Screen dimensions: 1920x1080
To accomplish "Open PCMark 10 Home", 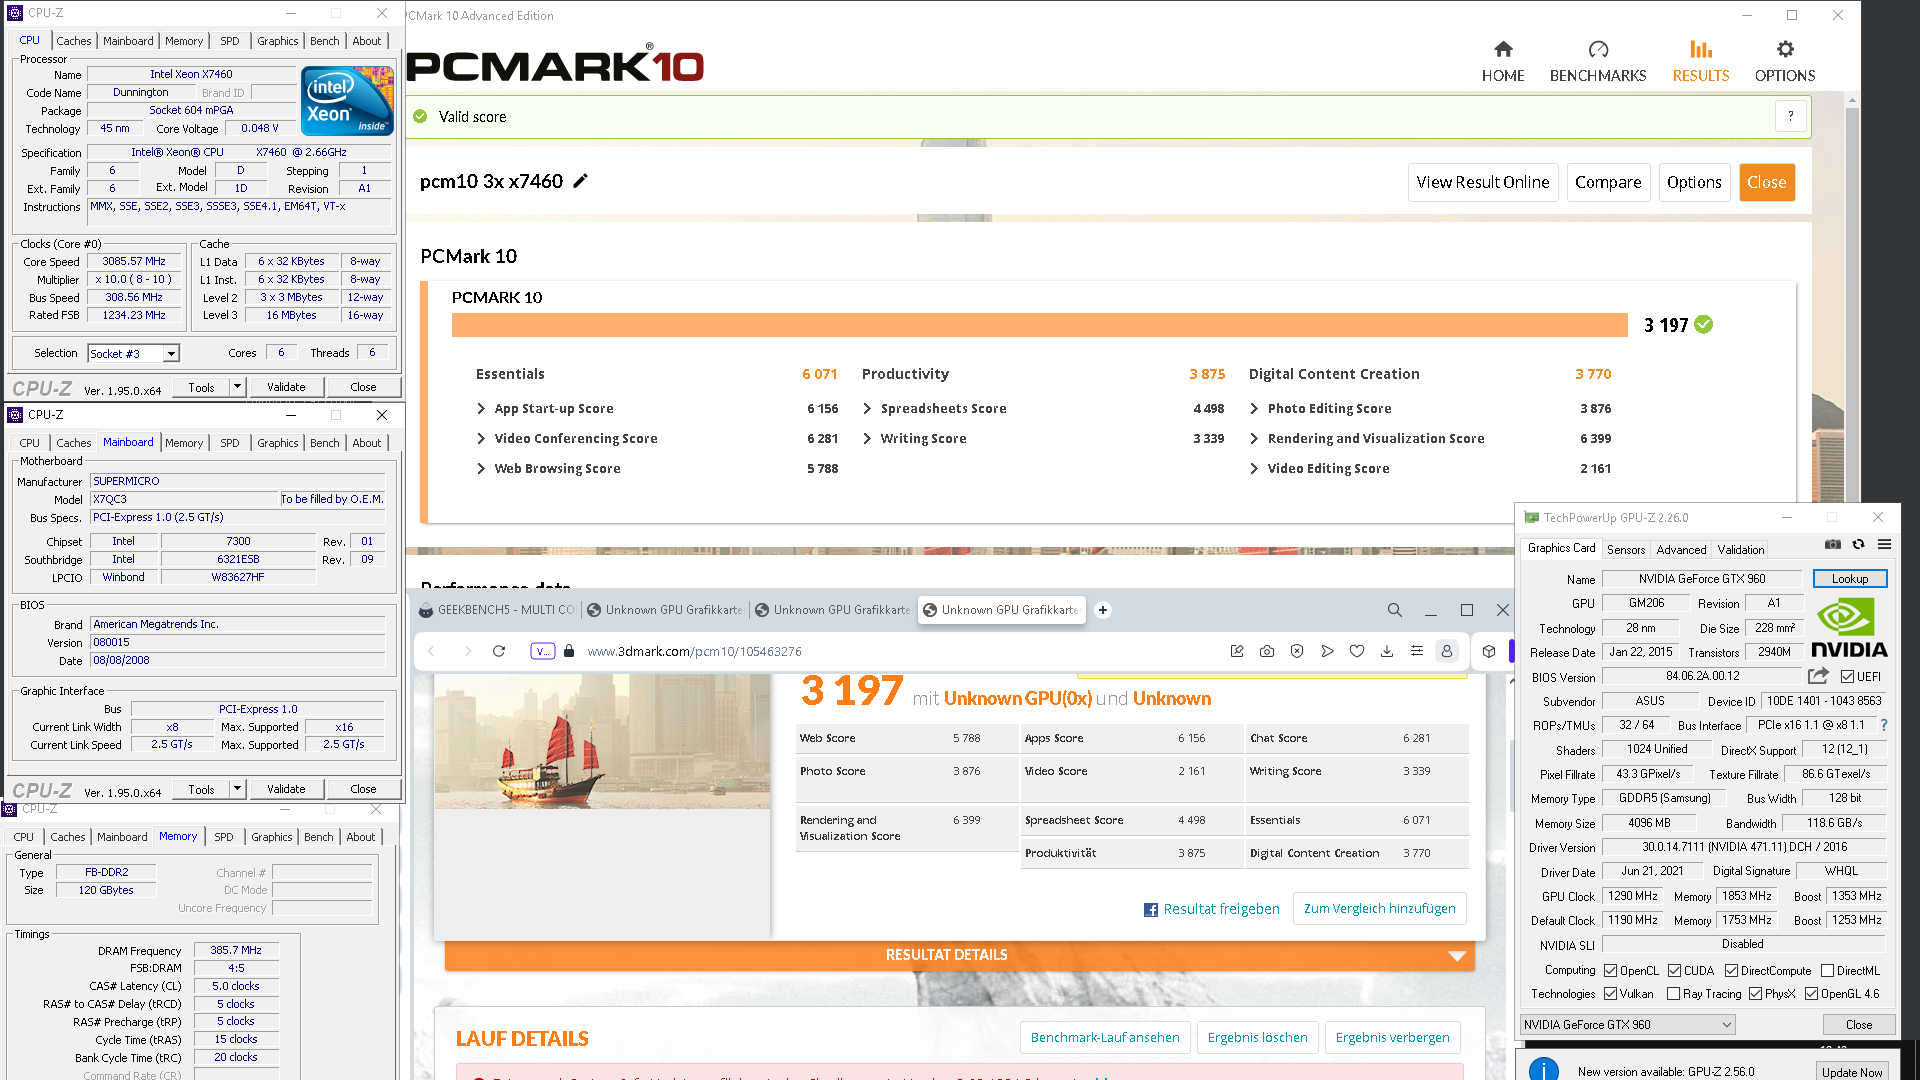I will tap(1503, 62).
